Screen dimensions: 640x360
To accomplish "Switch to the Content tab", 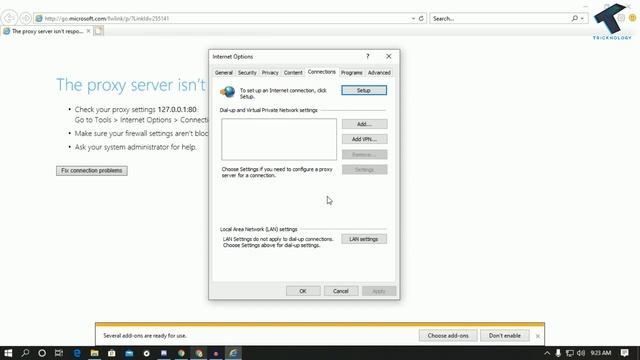I will 293,73.
